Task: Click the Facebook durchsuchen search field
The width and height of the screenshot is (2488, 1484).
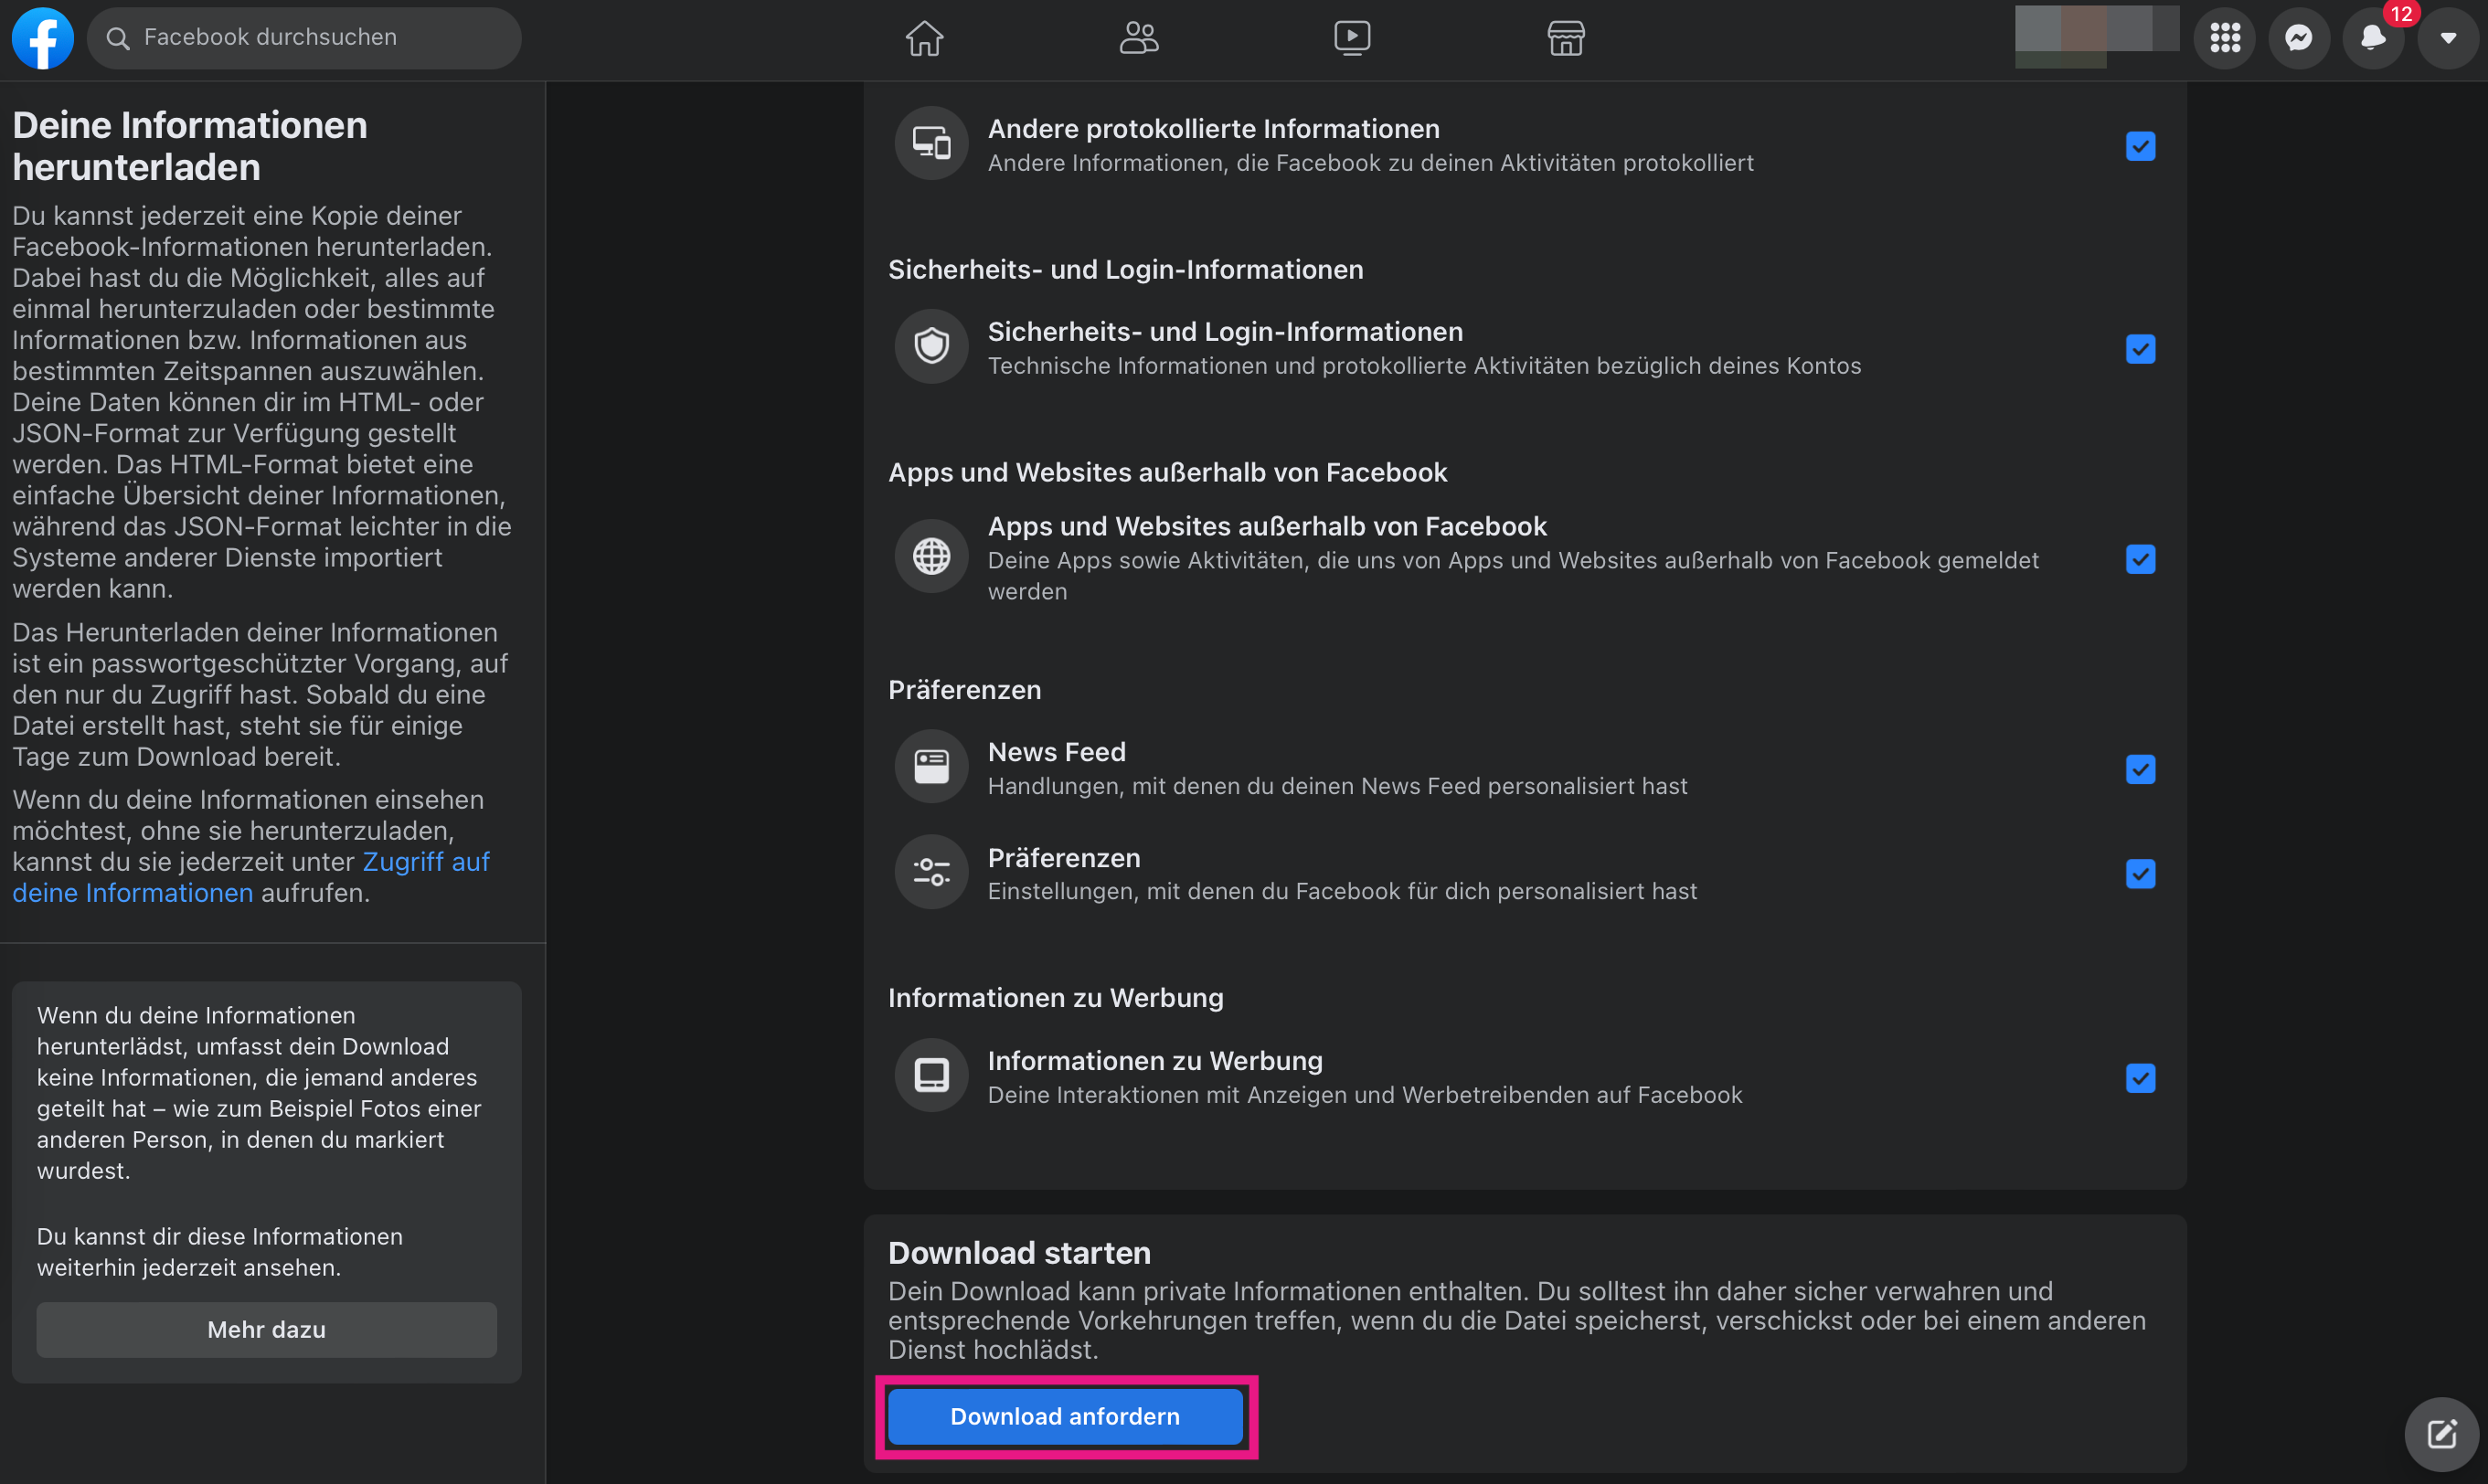Action: (x=304, y=38)
